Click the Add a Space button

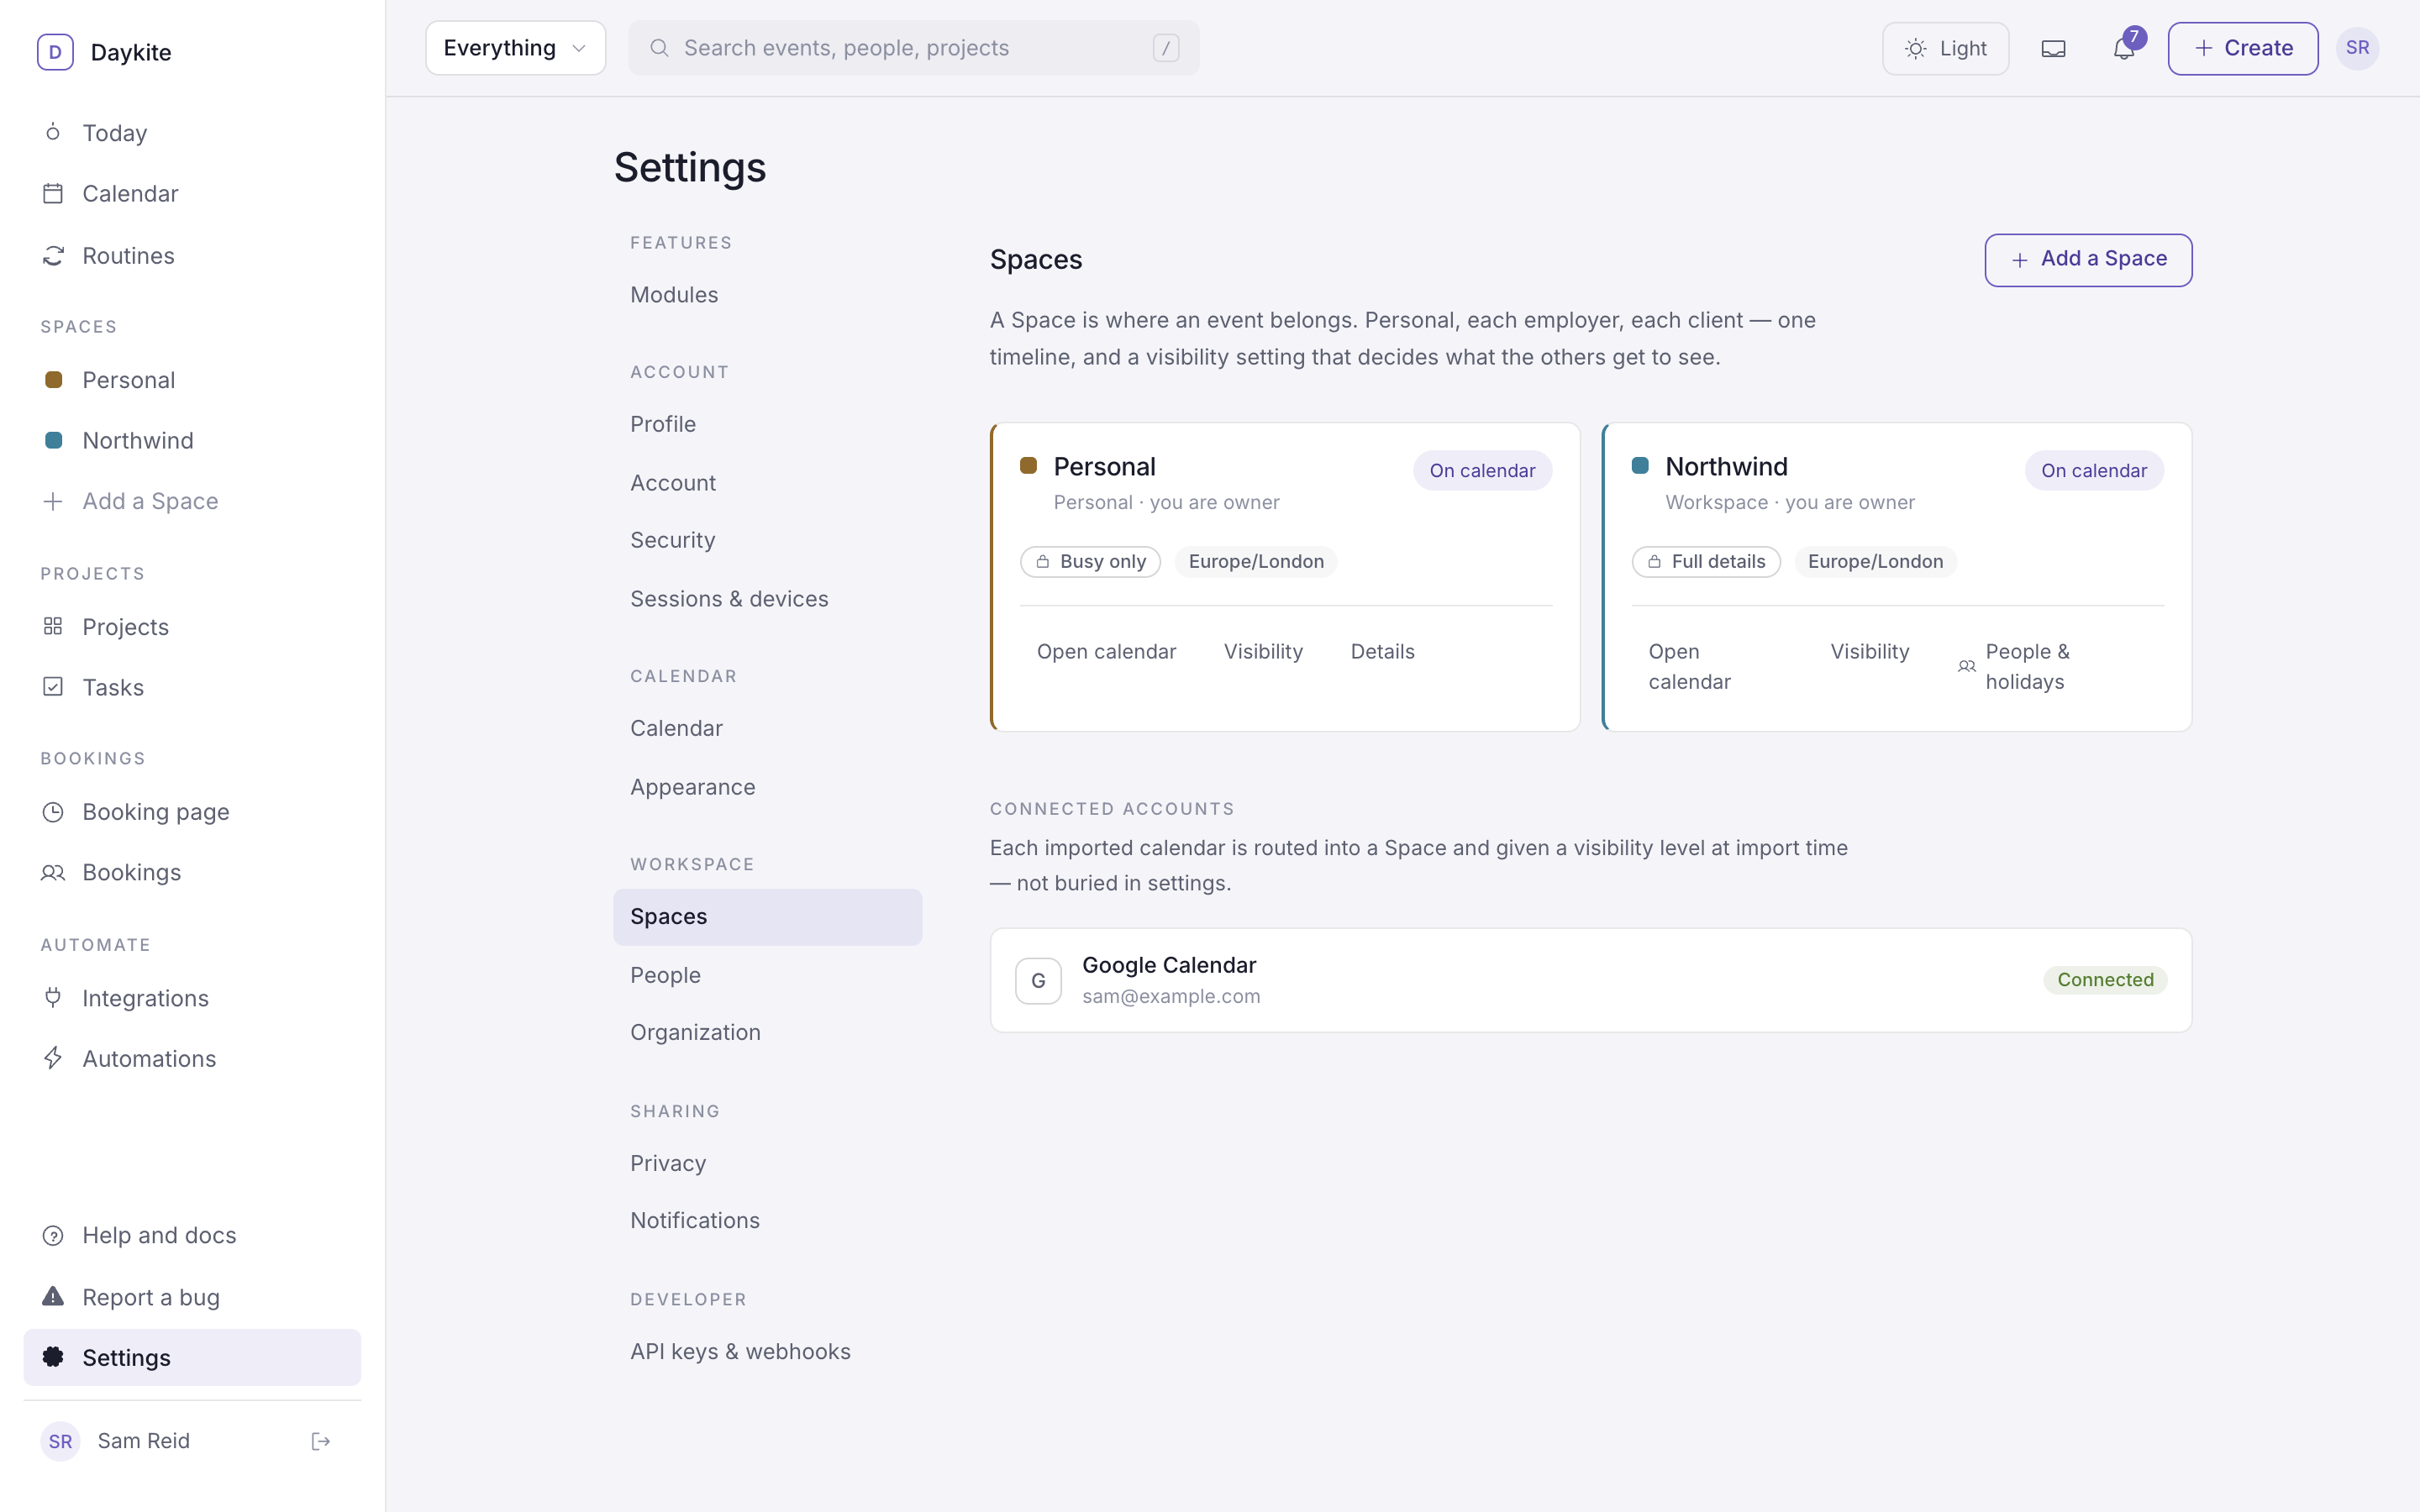coord(2088,260)
